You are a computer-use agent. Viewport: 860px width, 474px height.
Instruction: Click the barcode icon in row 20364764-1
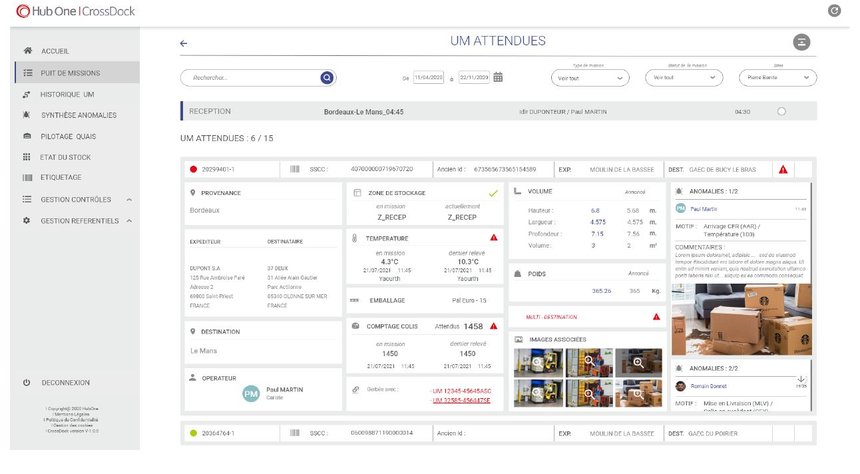tap(295, 433)
